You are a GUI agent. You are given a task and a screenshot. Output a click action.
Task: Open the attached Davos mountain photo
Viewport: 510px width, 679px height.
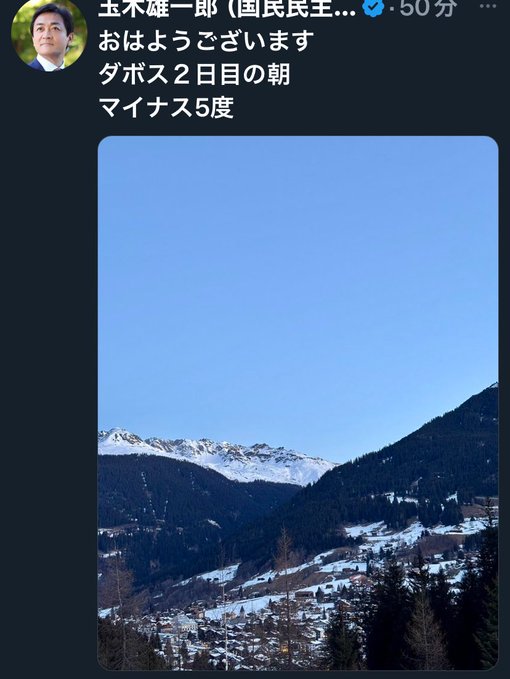[298, 403]
